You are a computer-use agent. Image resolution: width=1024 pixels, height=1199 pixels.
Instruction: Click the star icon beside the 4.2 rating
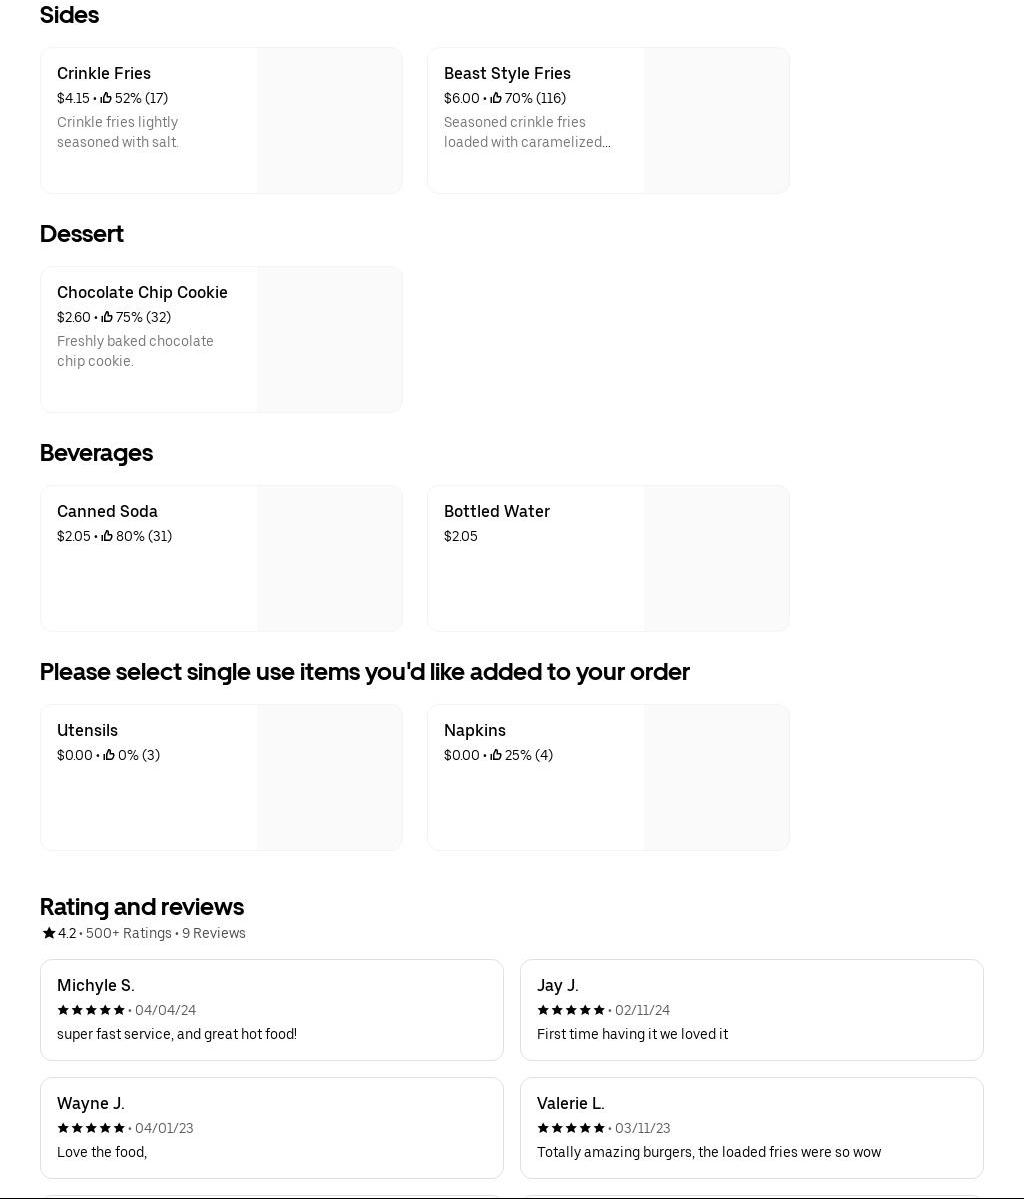(x=49, y=933)
